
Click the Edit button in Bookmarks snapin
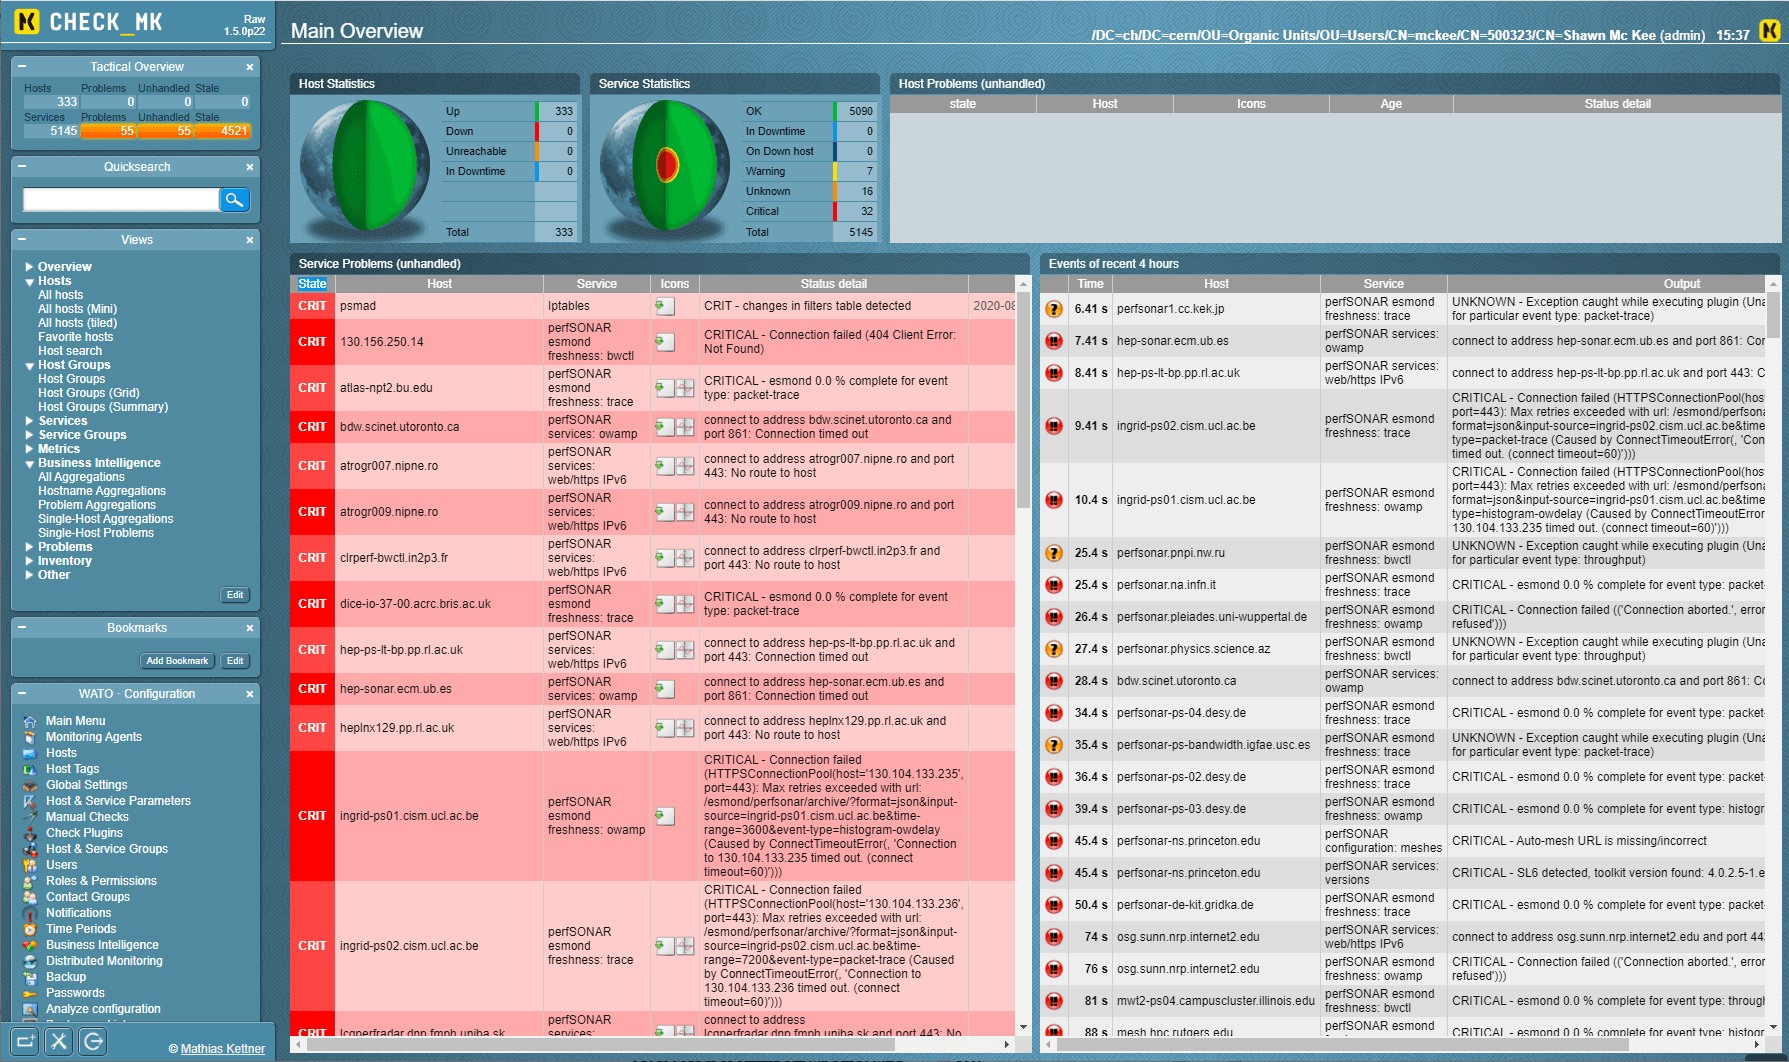click(x=235, y=661)
